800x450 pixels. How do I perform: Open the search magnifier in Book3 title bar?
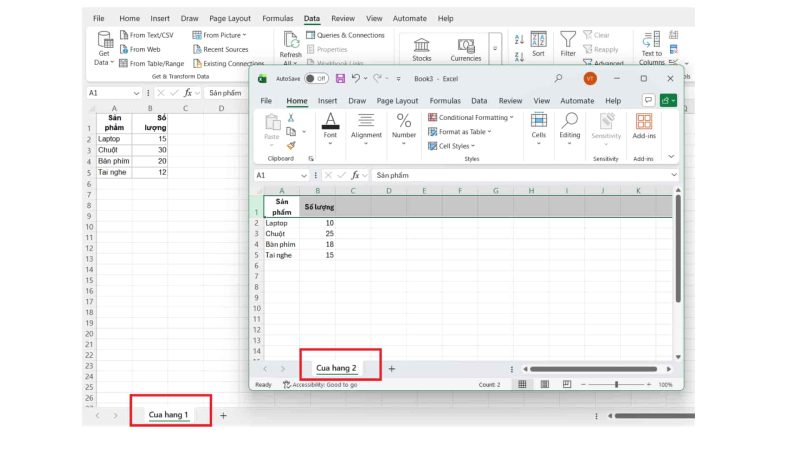(559, 79)
